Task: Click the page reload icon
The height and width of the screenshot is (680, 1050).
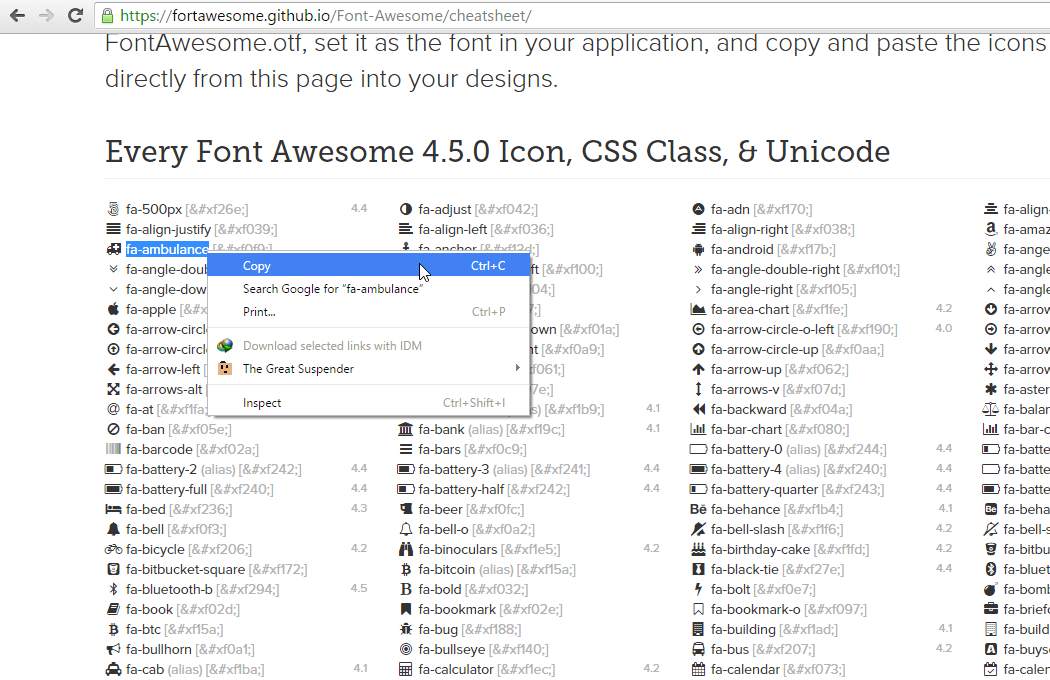Action: 75,16
